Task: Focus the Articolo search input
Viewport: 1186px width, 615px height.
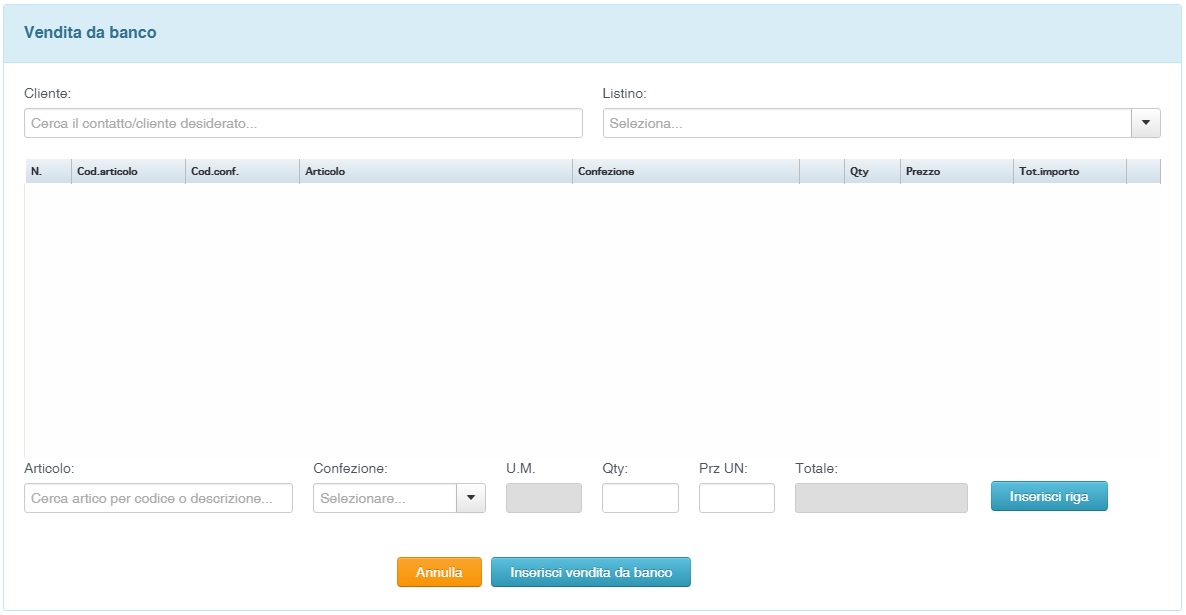Action: pos(158,498)
